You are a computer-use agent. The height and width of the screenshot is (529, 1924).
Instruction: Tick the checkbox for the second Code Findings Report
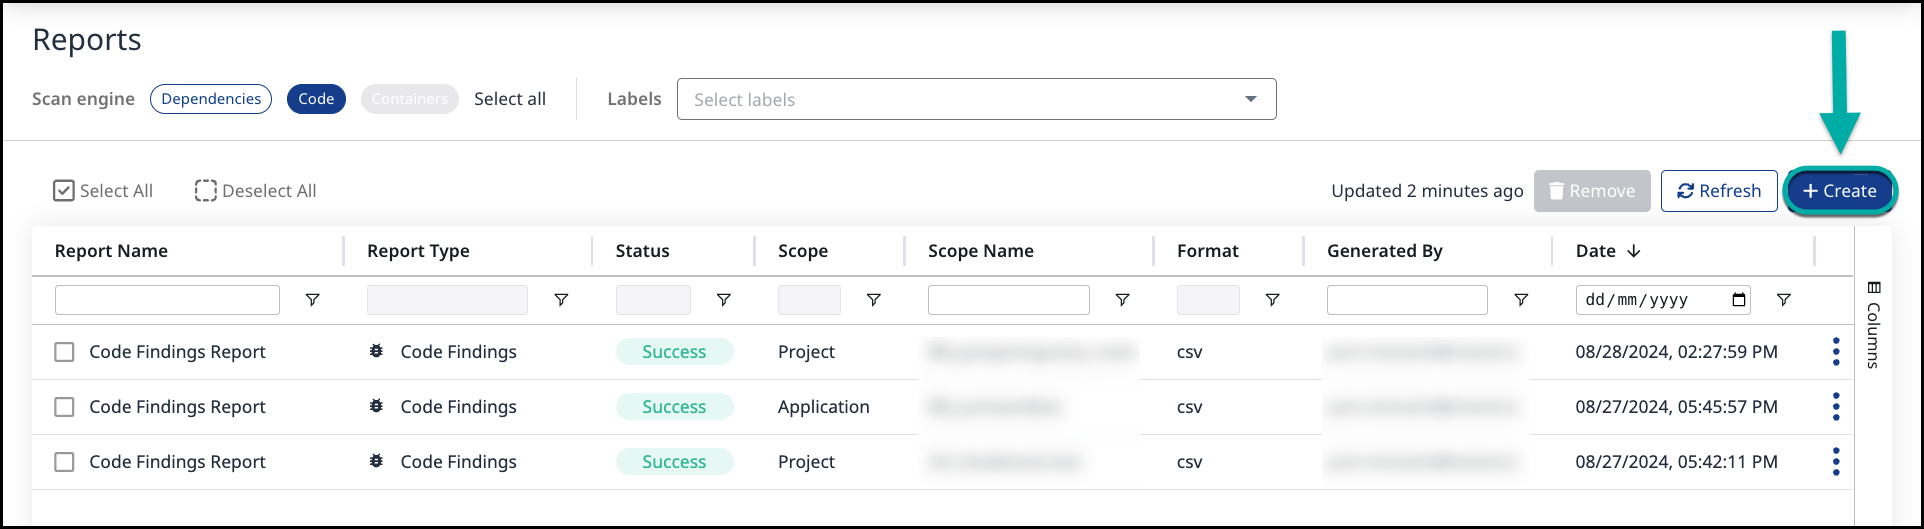point(64,407)
